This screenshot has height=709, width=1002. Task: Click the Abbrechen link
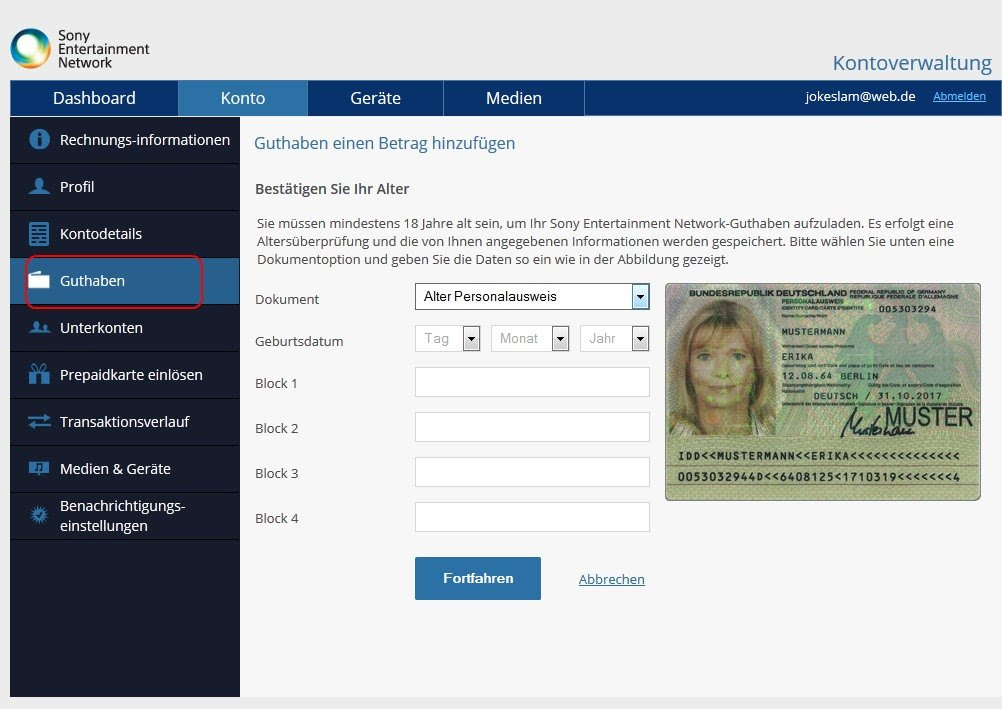612,579
